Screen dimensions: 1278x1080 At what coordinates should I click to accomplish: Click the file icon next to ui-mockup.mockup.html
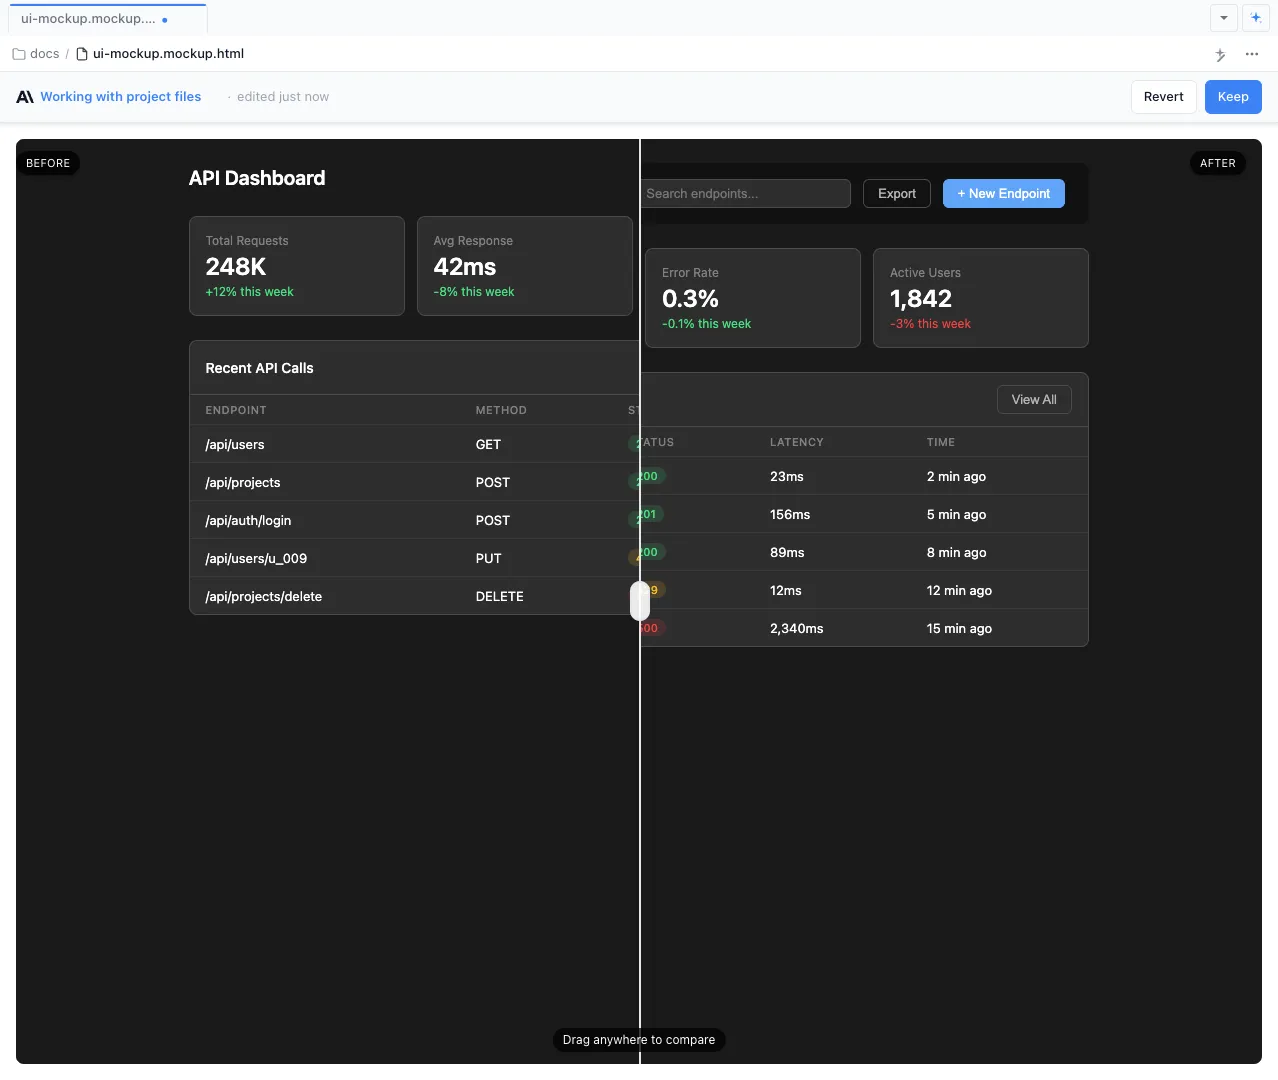point(83,53)
